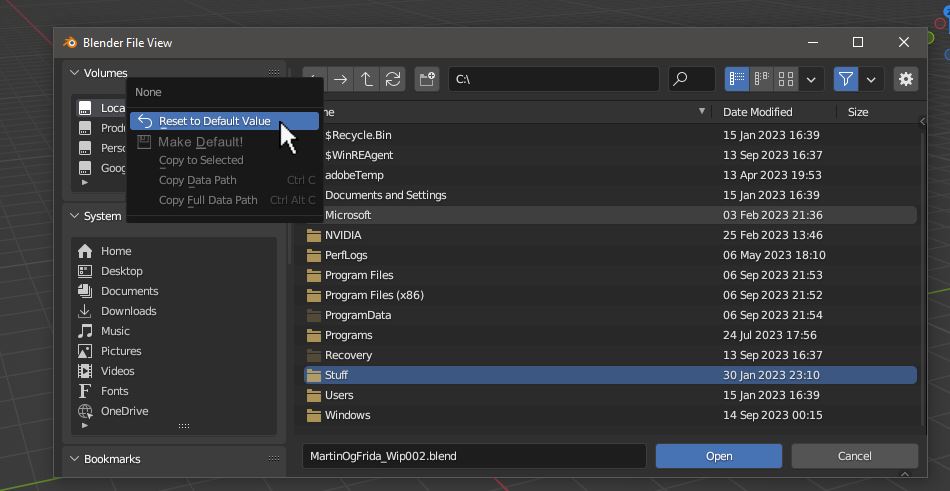Select the volume starting with Perso
The width and height of the screenshot is (950, 491).
[102, 149]
